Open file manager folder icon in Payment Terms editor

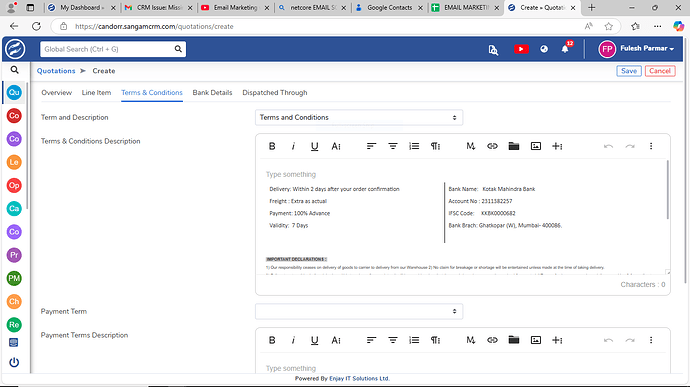tap(514, 340)
